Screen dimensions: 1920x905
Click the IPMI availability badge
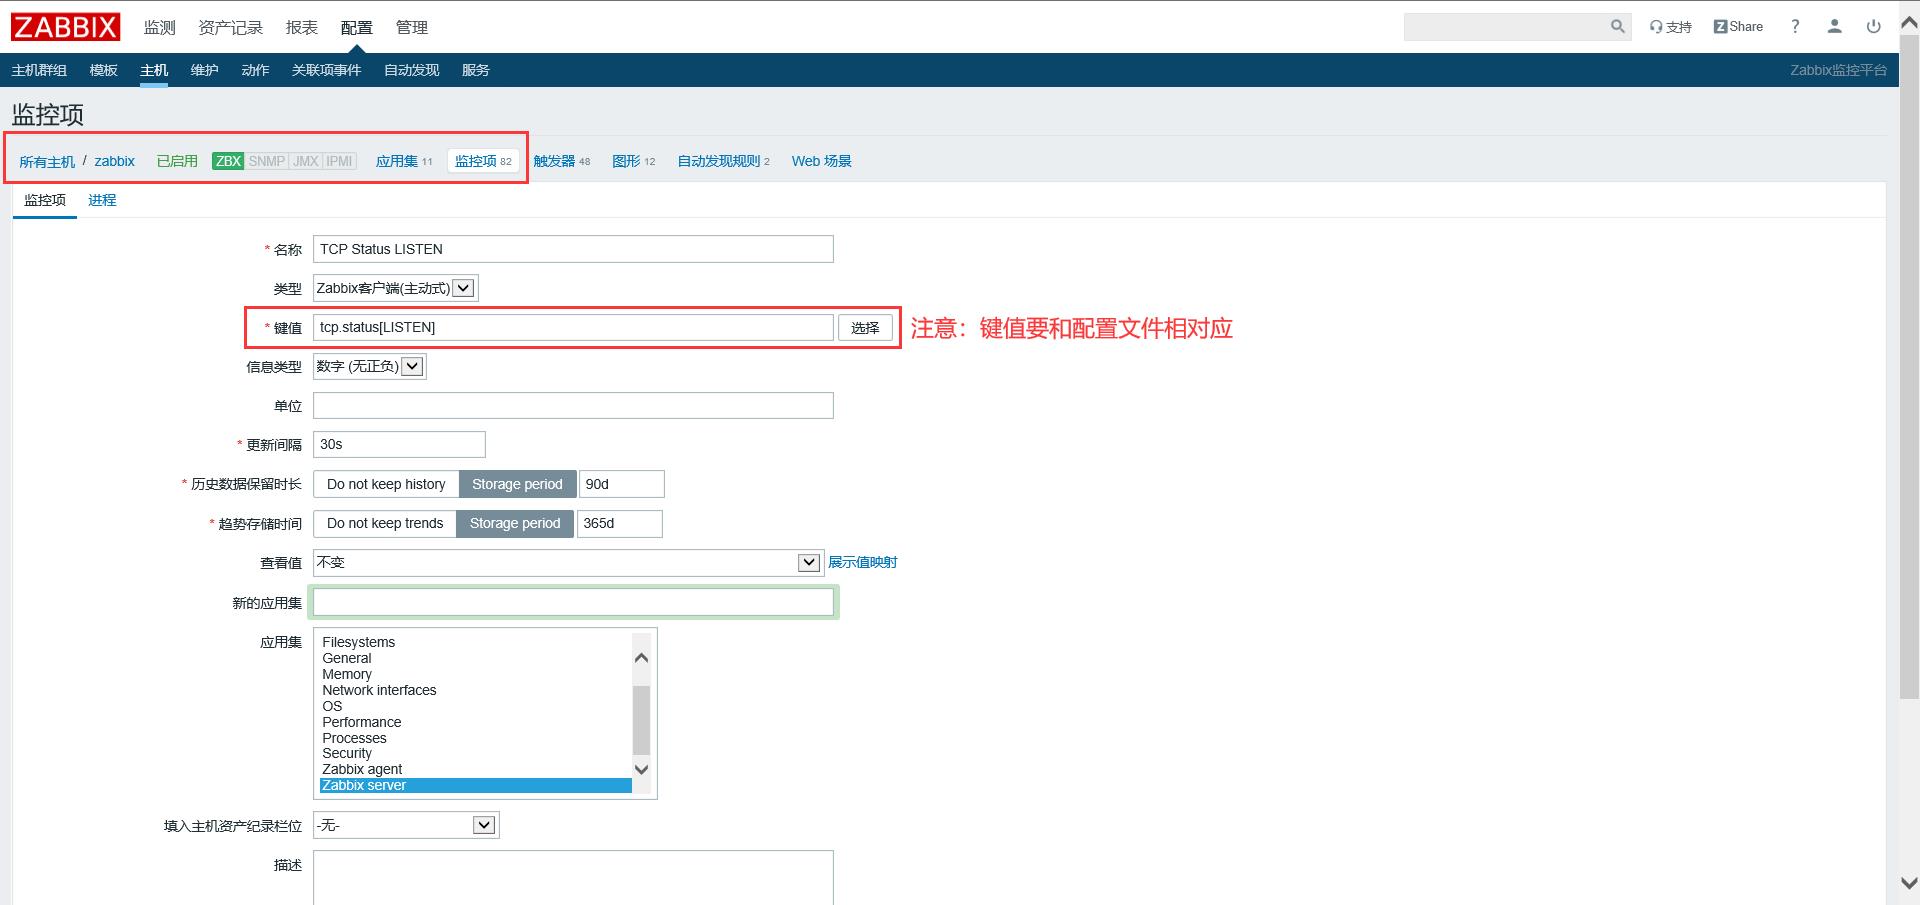coord(340,161)
